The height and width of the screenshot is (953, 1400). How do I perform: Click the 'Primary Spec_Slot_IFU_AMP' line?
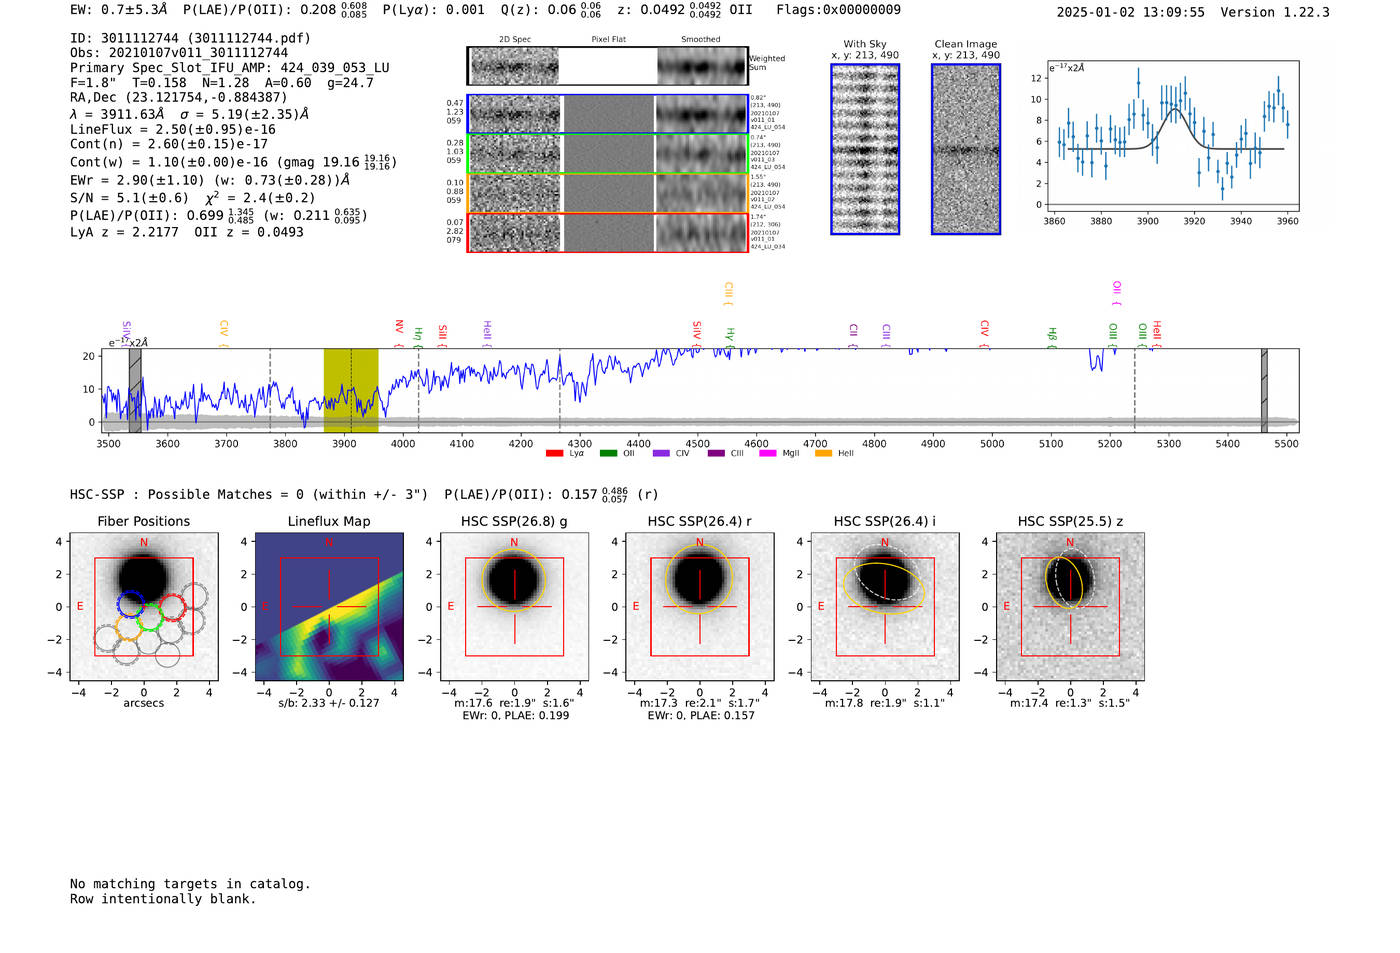coord(230,68)
